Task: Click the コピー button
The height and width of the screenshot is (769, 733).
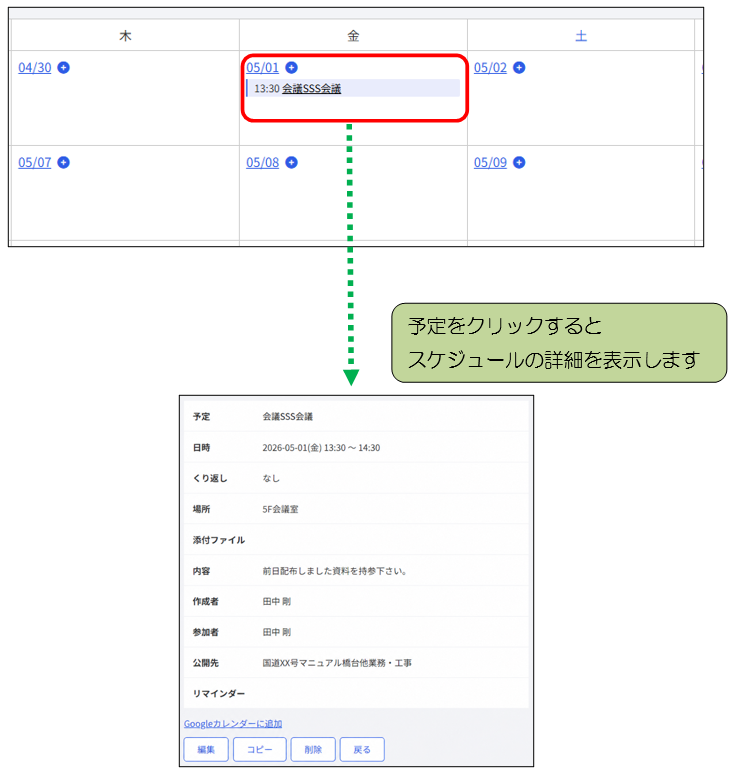Action: [x=259, y=749]
